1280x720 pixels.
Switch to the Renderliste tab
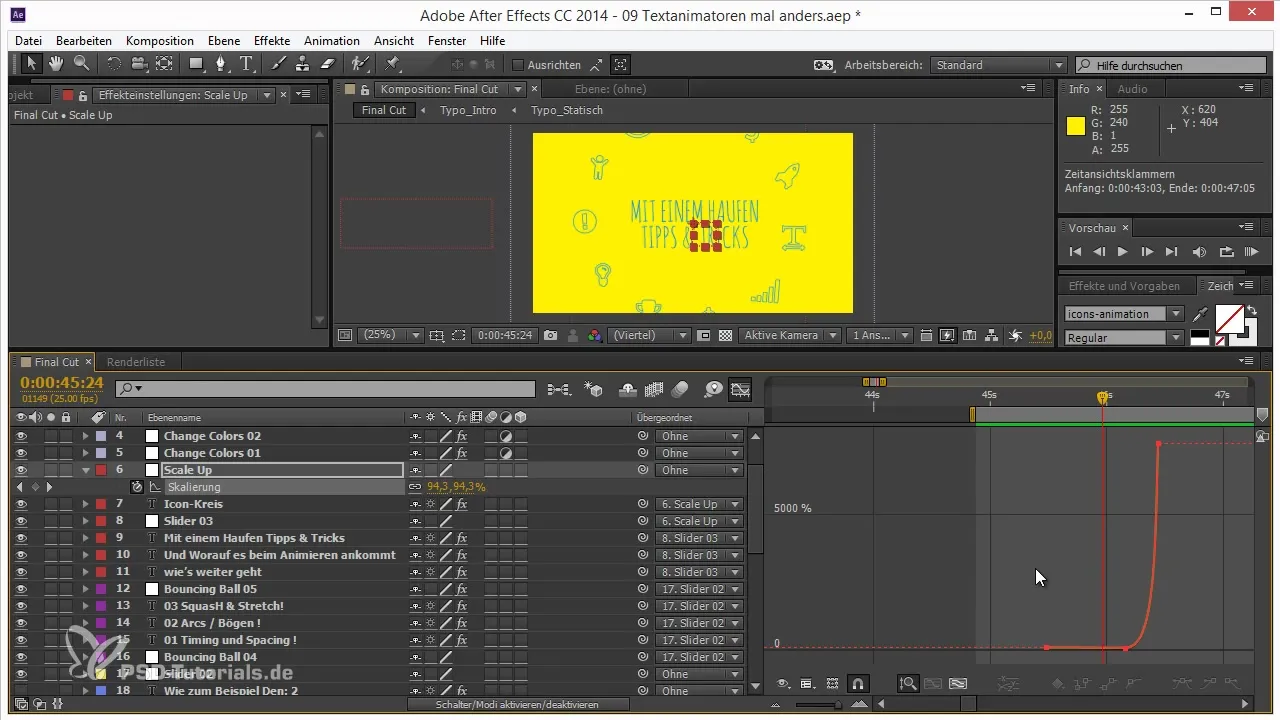pos(136,362)
